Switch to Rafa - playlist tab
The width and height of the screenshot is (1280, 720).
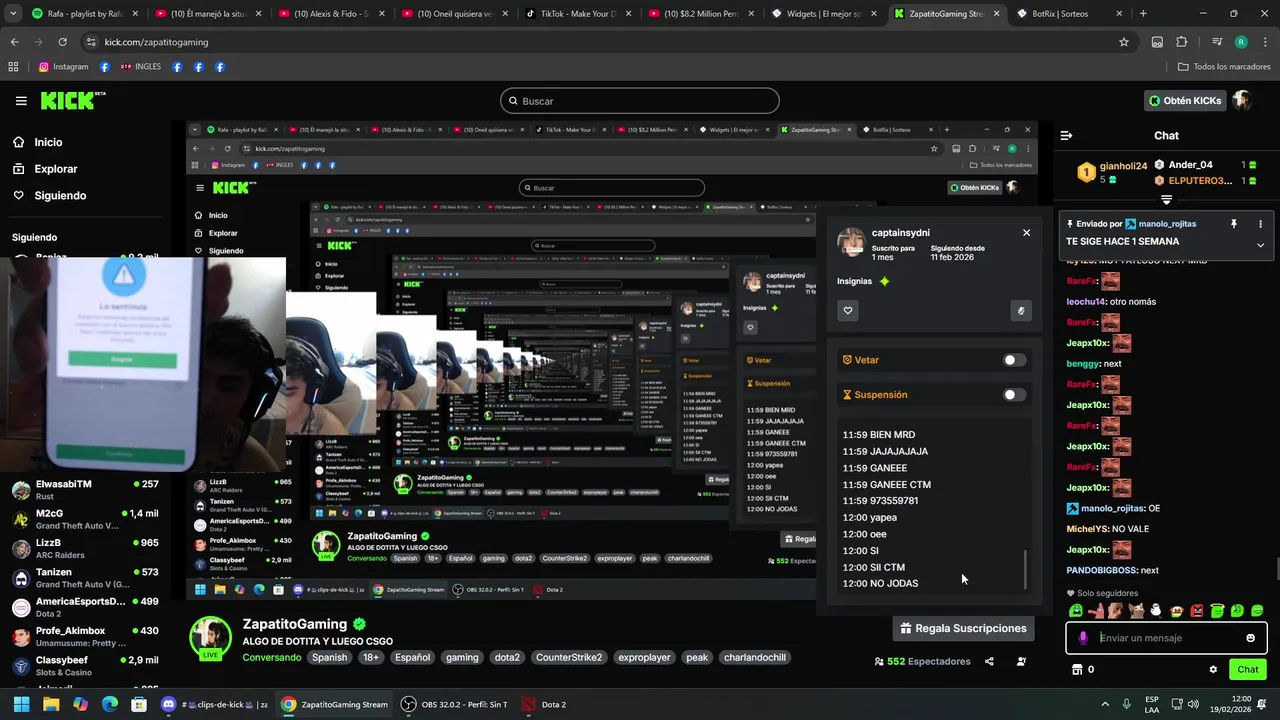(84, 14)
